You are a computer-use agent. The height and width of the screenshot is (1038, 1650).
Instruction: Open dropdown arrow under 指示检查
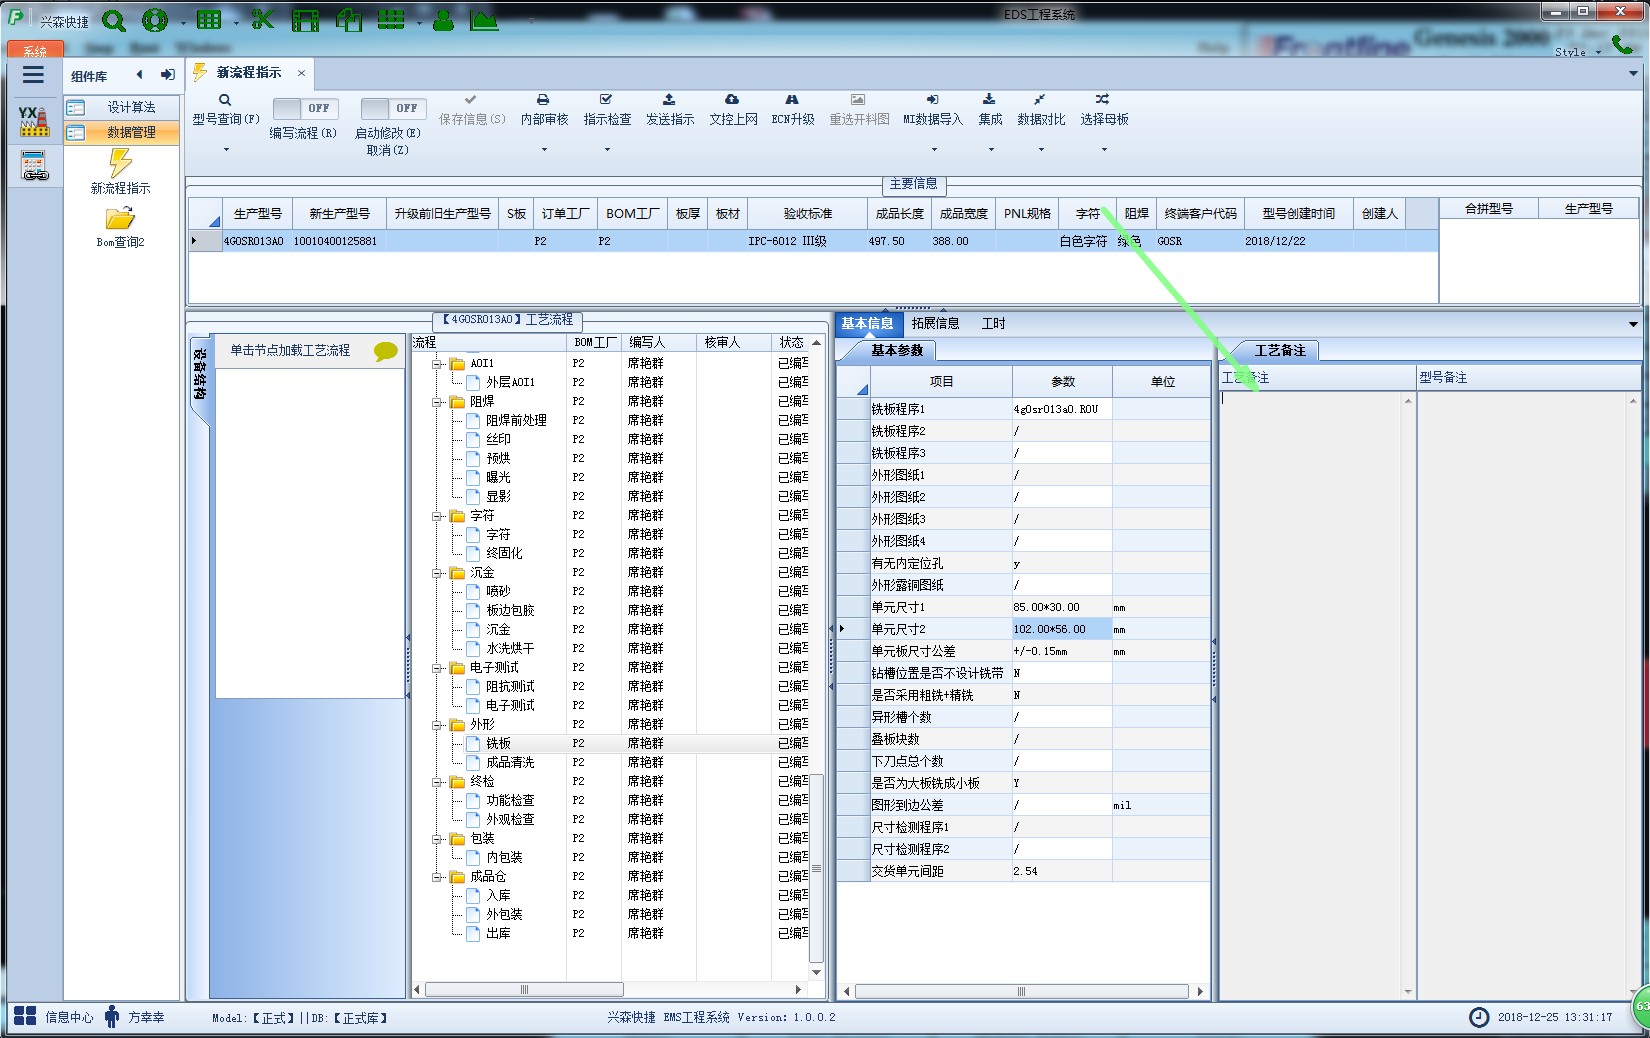607,150
